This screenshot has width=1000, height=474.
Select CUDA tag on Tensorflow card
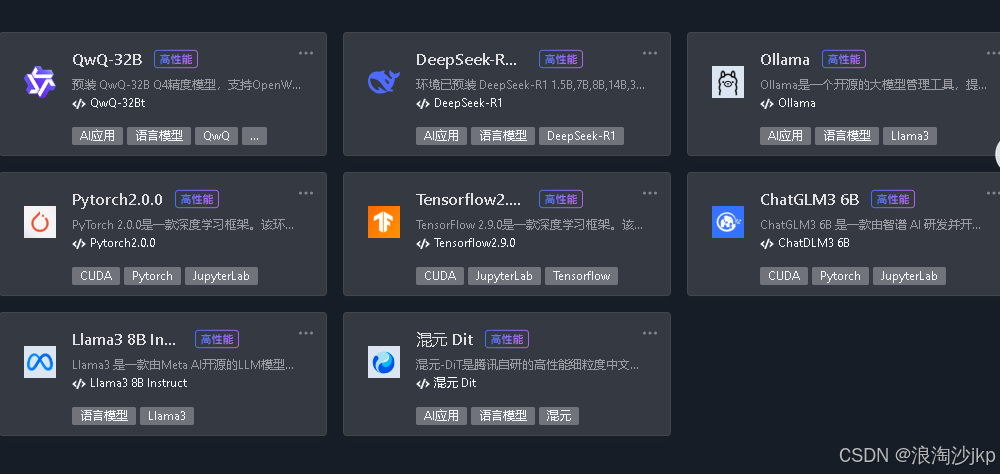pos(440,276)
